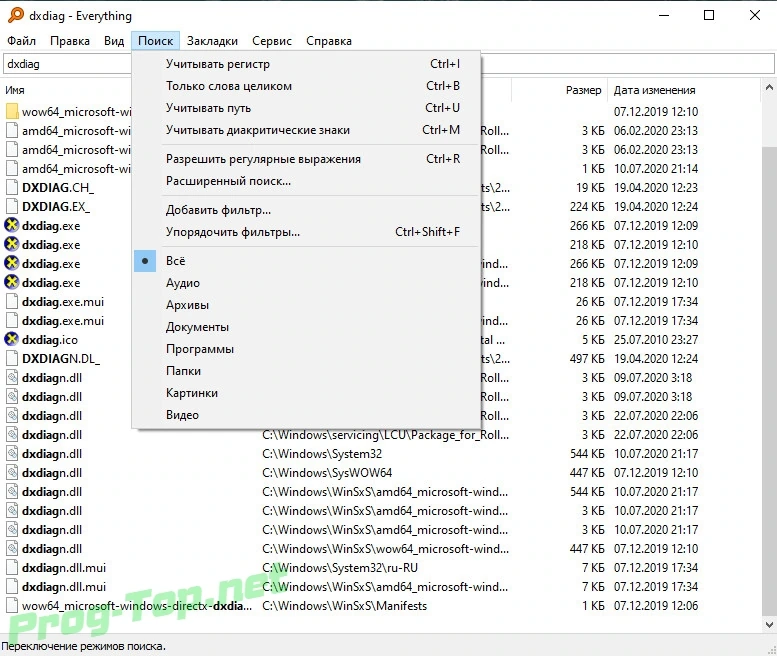This screenshot has width=777, height=656.
Task: Open the Сервис menu
Action: point(272,41)
